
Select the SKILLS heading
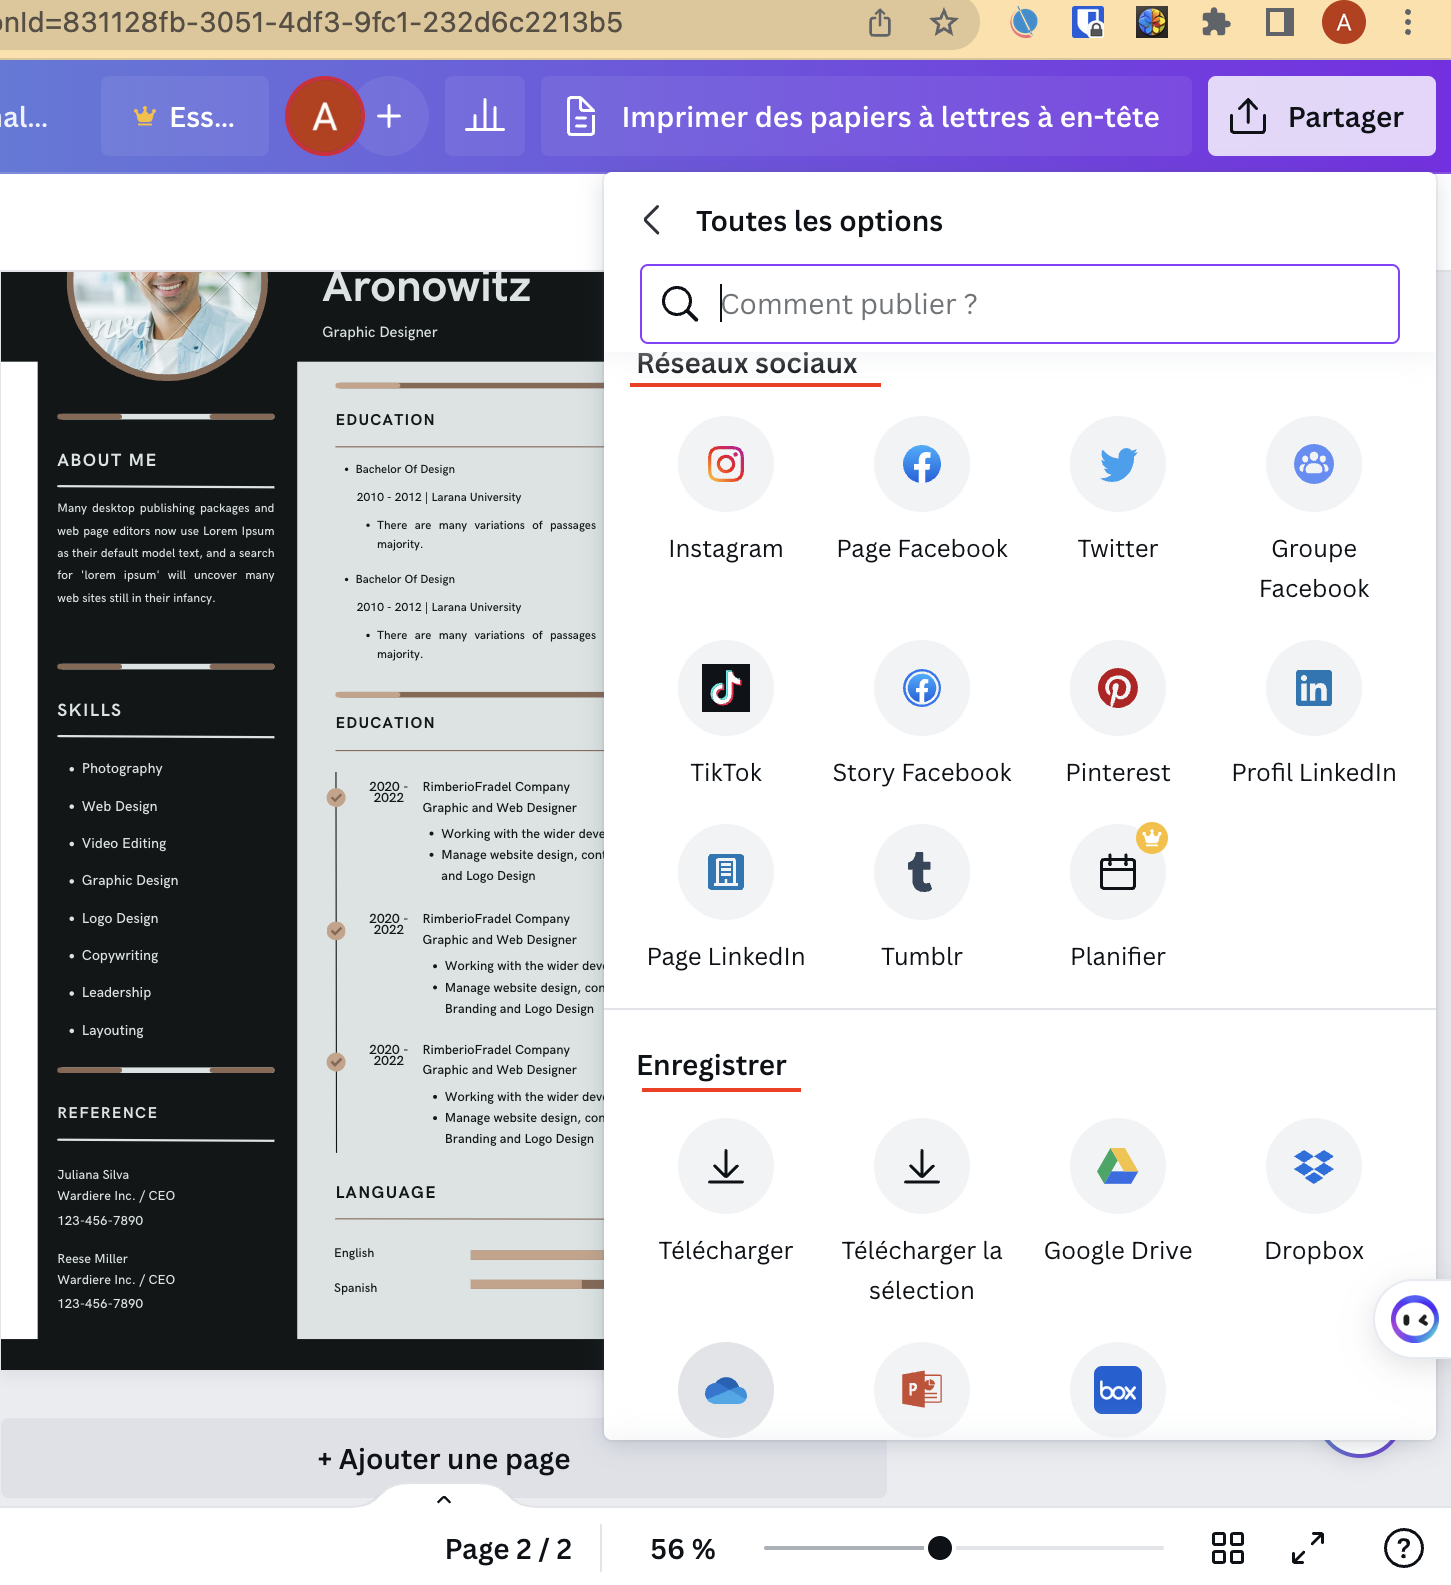(89, 710)
